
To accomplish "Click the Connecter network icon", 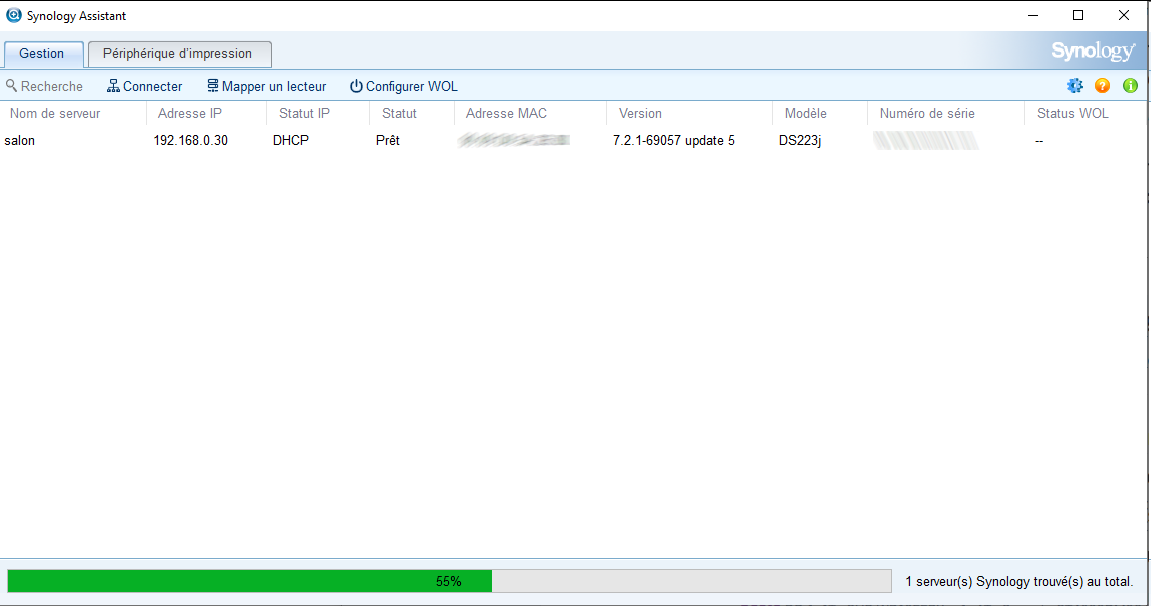I will 113,86.
